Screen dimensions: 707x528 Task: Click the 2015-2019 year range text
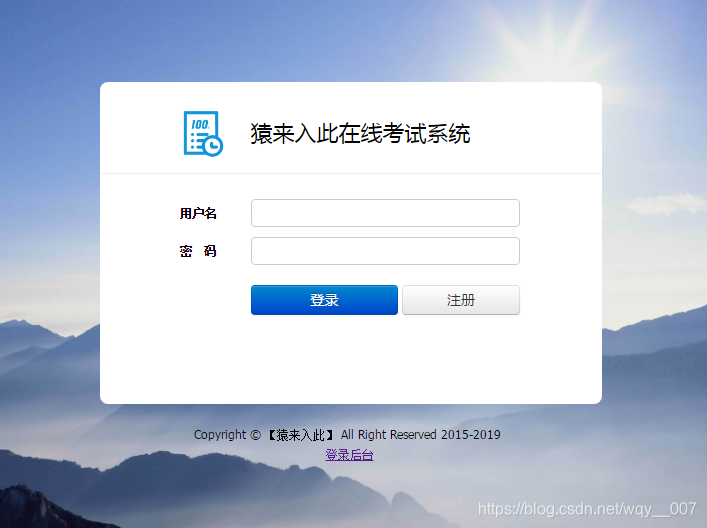click(x=471, y=435)
